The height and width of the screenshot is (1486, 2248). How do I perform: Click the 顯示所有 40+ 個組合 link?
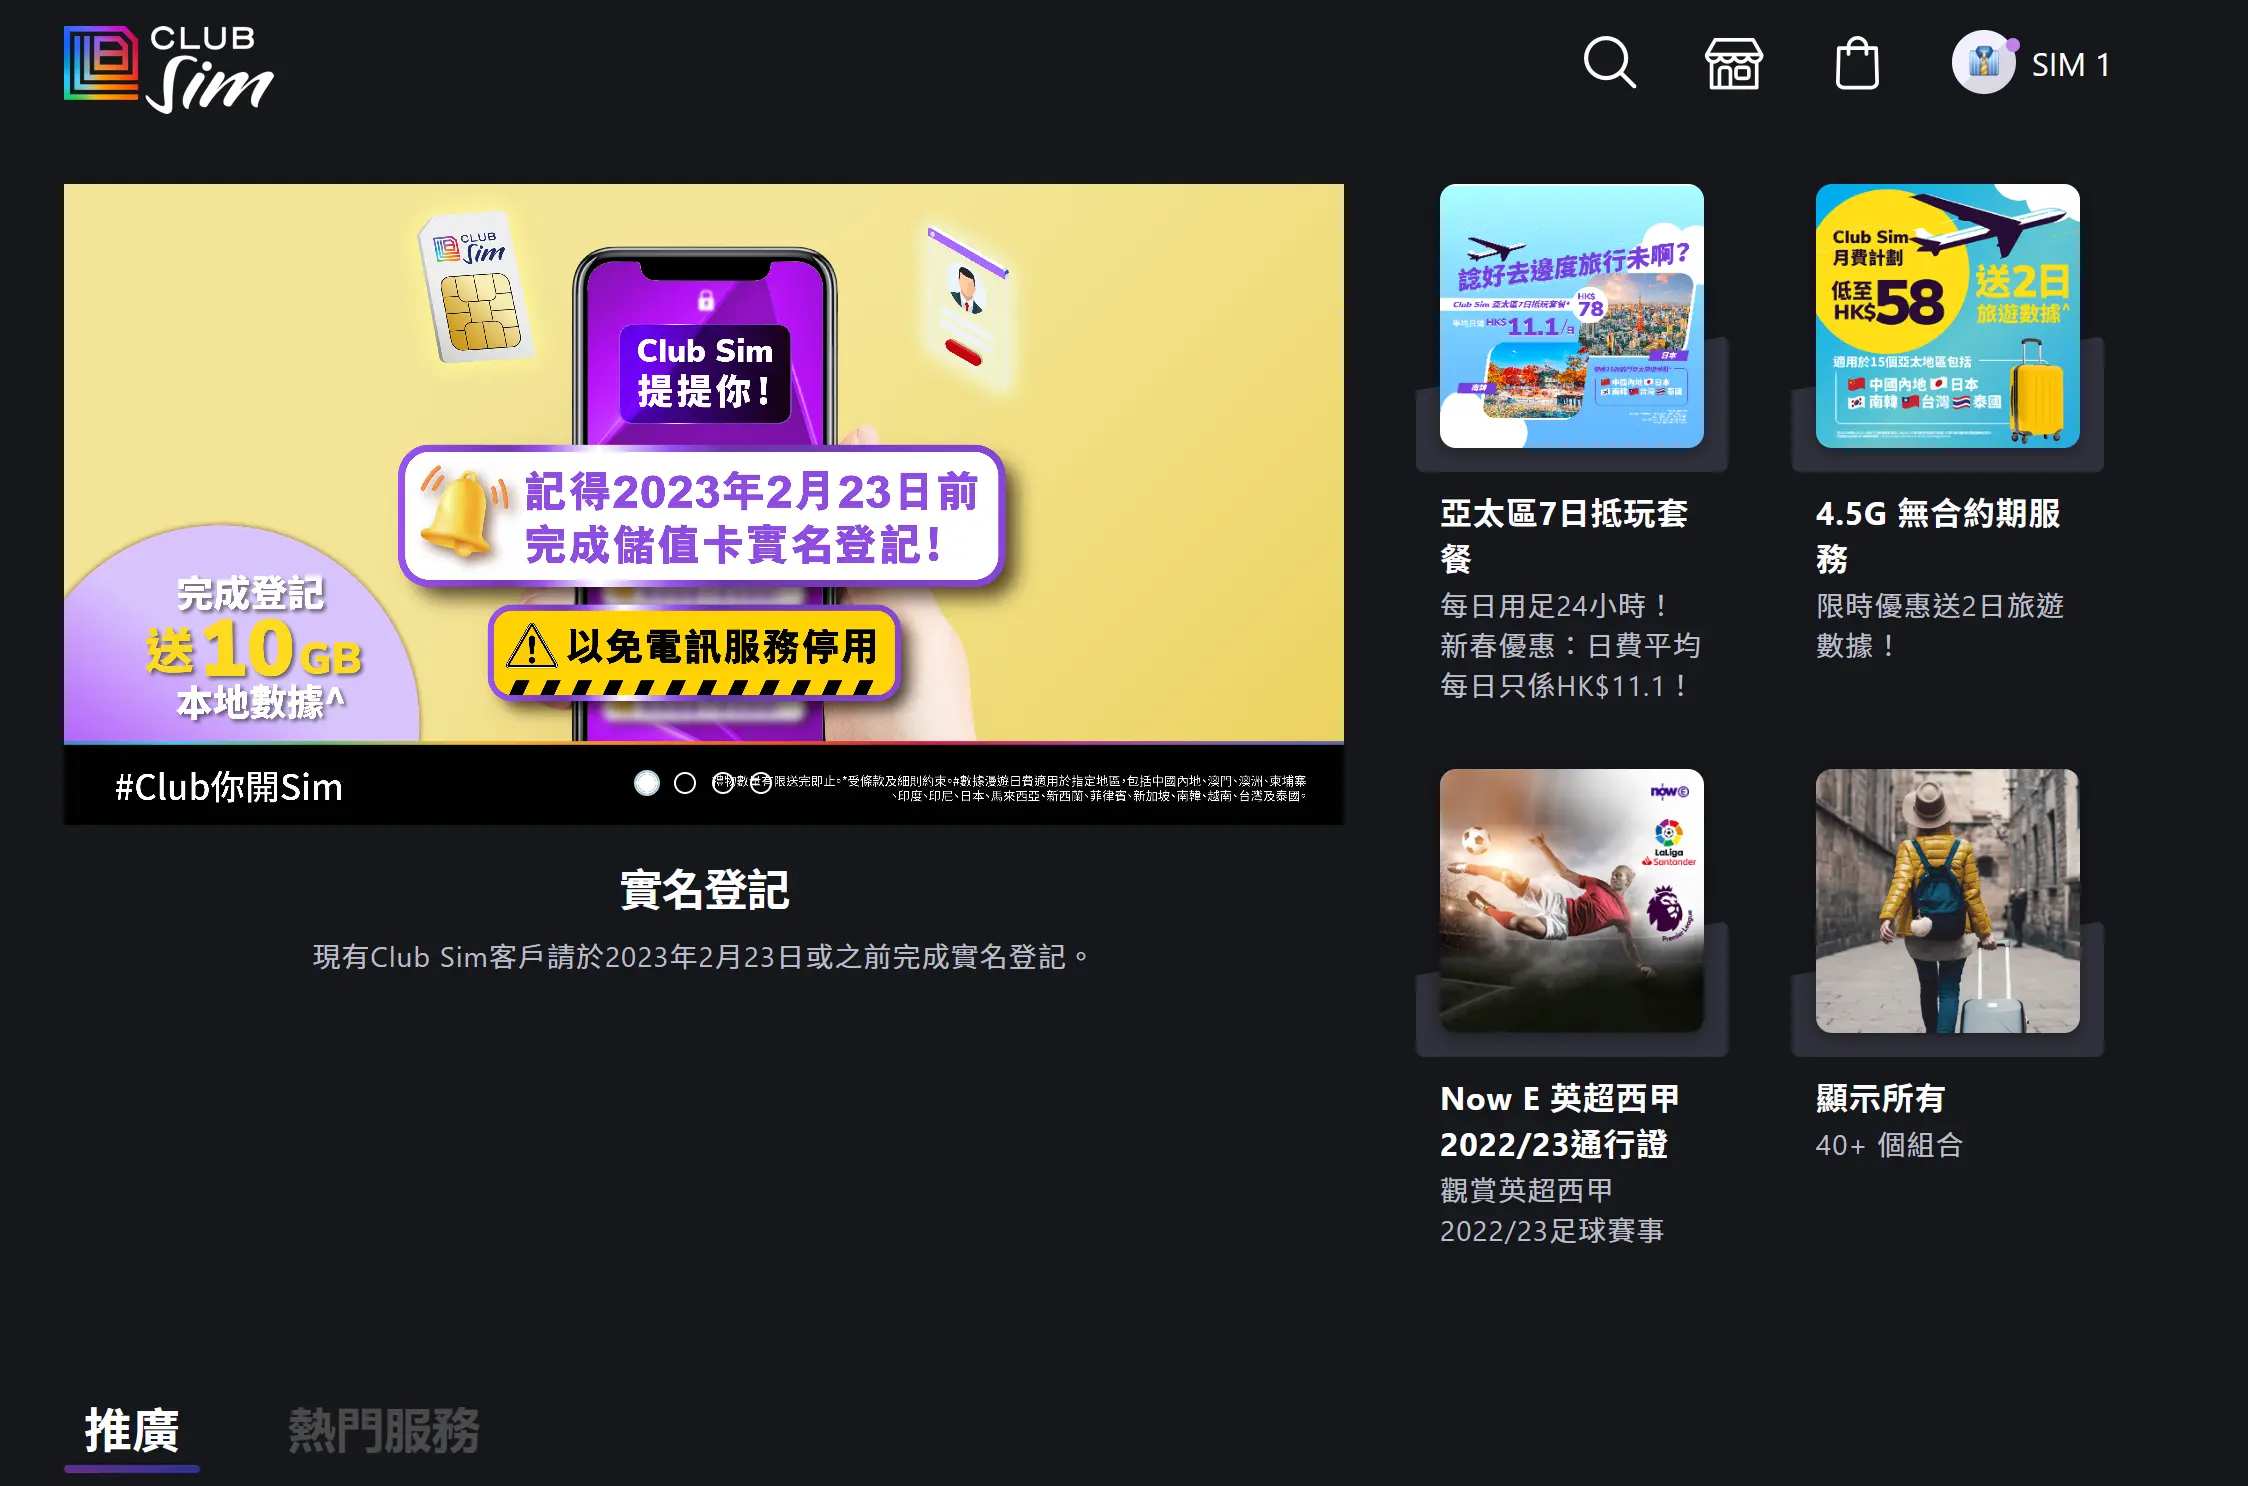coord(1889,1145)
